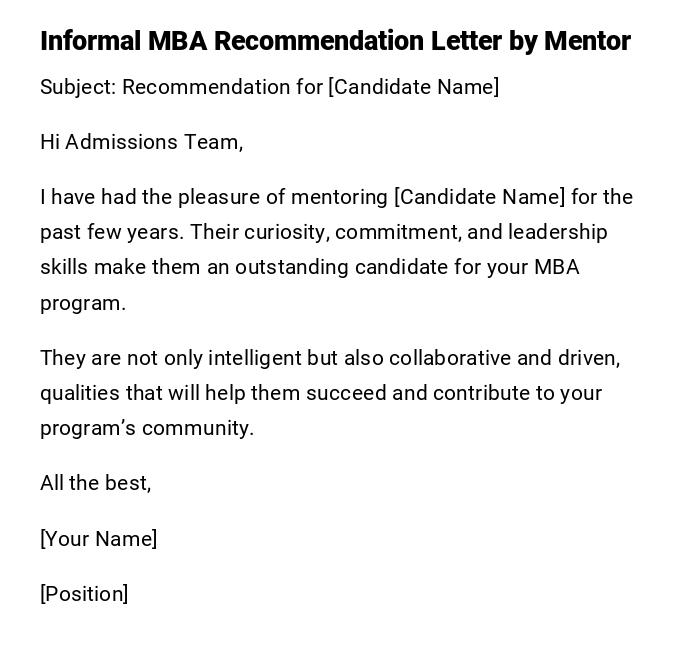The height and width of the screenshot is (656, 700).
Task: Click the [Your Name] placeholder
Action: pyautogui.click(x=98, y=539)
